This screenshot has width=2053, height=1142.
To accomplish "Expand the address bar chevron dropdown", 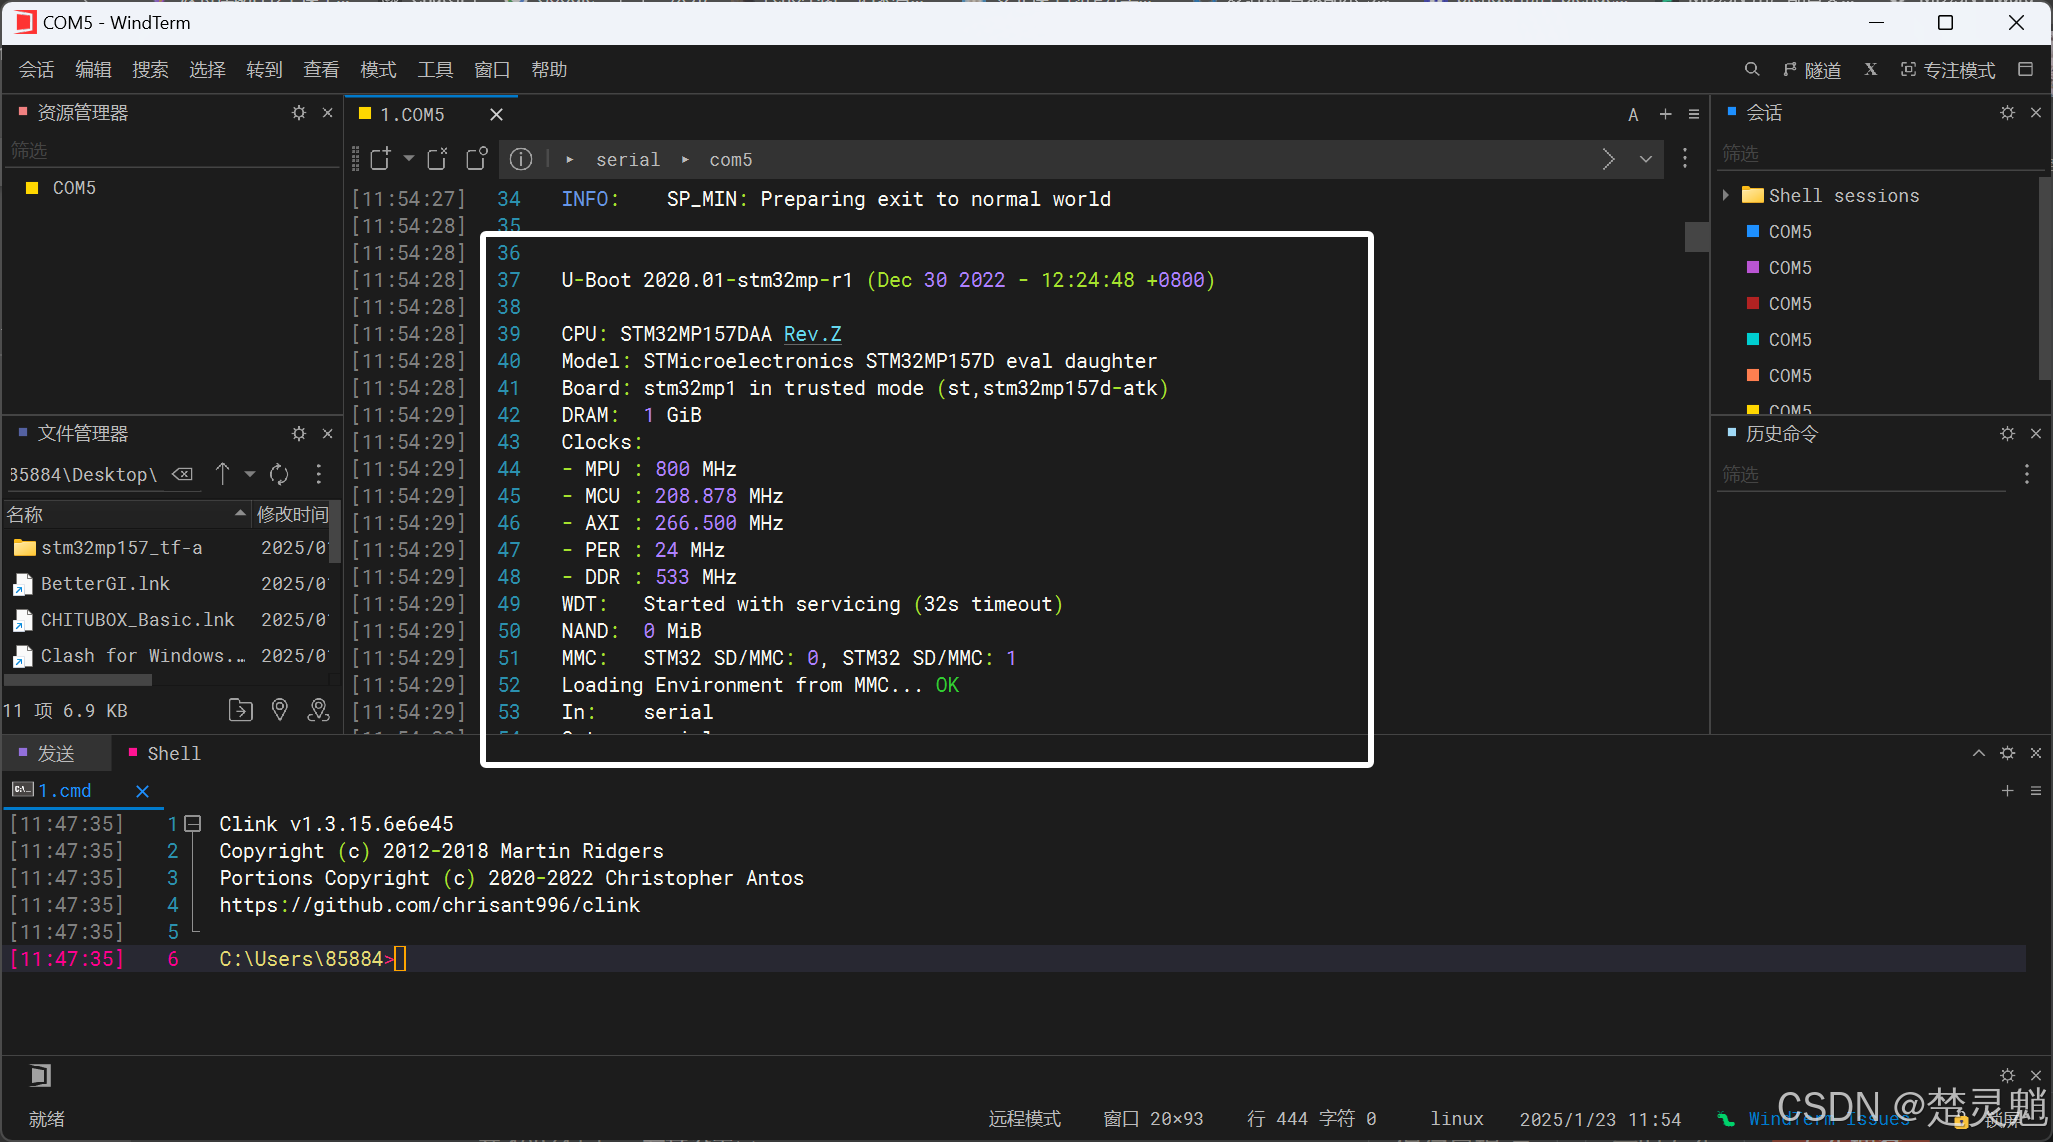I will pyautogui.click(x=1646, y=159).
